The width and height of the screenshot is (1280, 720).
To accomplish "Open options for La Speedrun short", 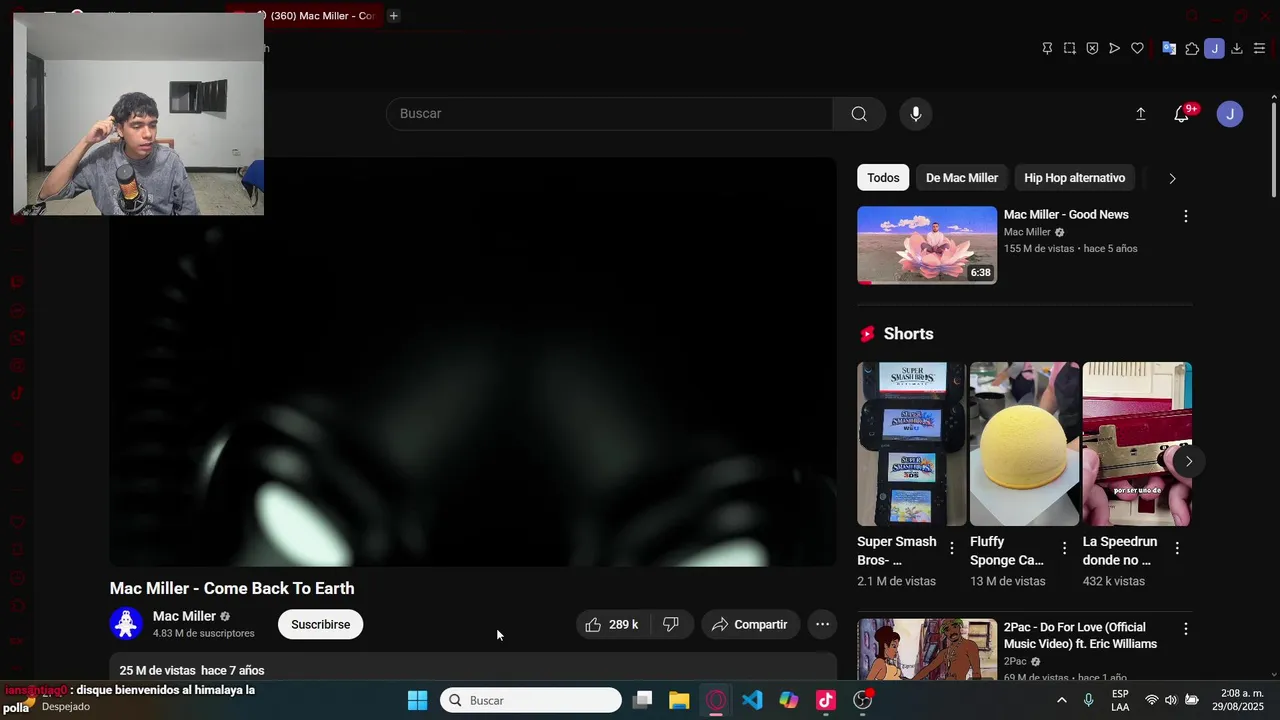I will (x=1177, y=548).
